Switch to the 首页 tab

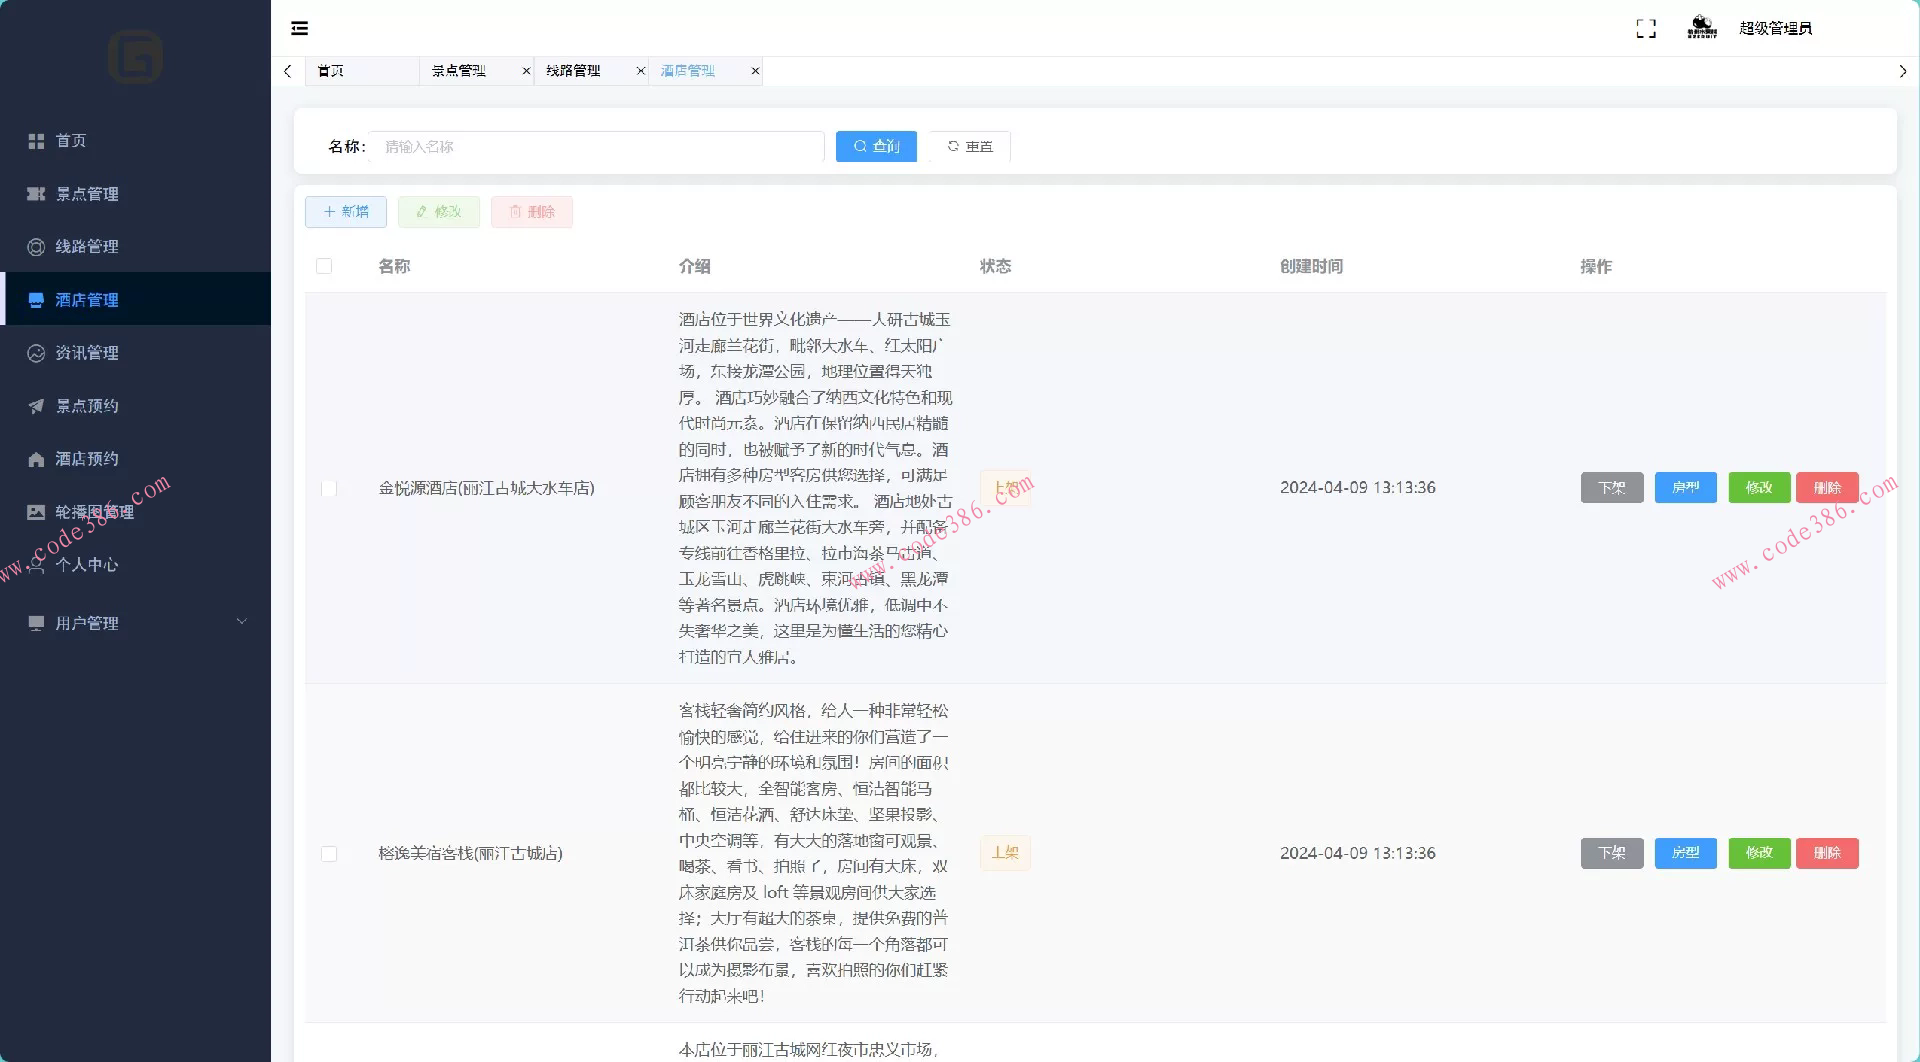click(330, 71)
